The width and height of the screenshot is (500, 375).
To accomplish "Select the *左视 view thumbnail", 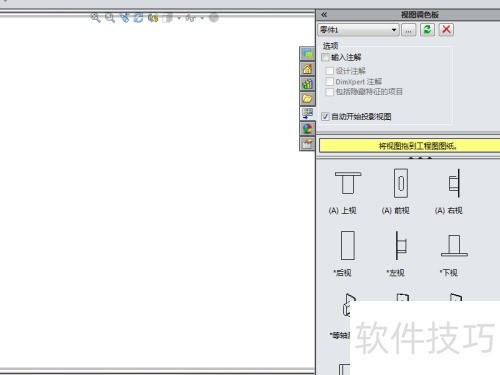I will pos(401,245).
